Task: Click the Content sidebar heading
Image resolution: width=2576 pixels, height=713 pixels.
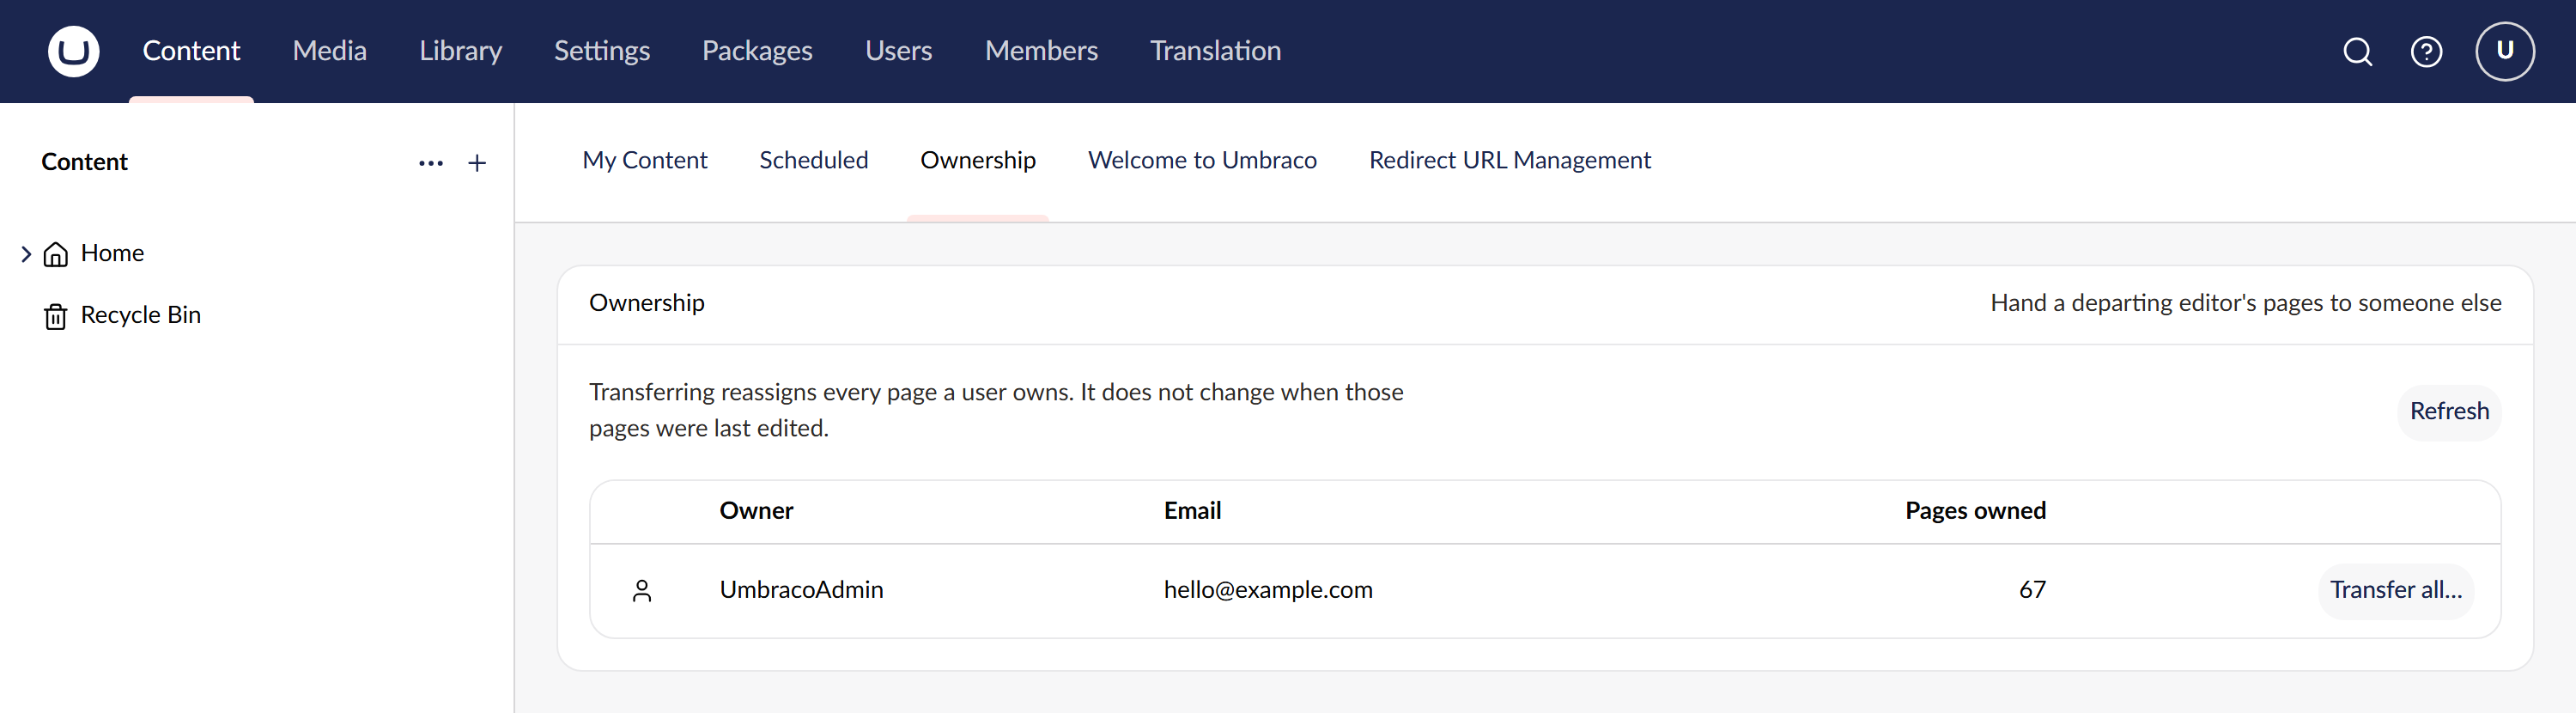Action: click(x=84, y=162)
